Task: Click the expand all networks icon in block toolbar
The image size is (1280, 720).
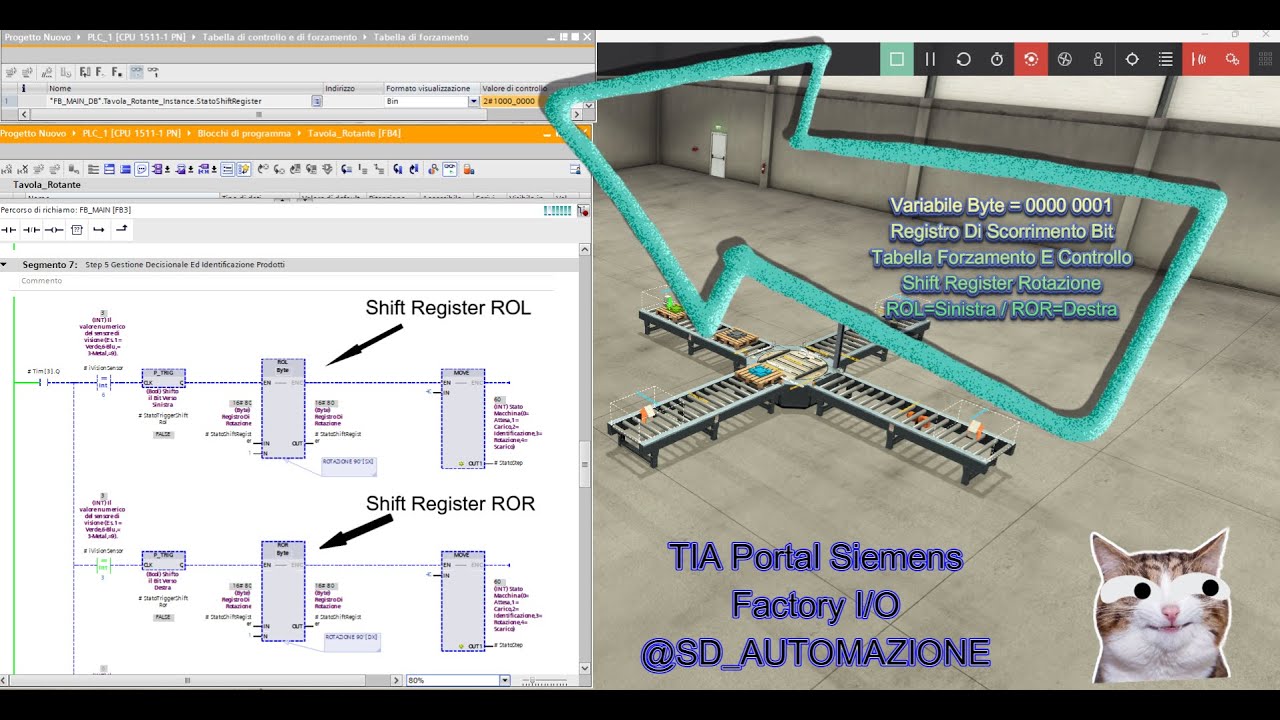Action: pyautogui.click(x=109, y=169)
